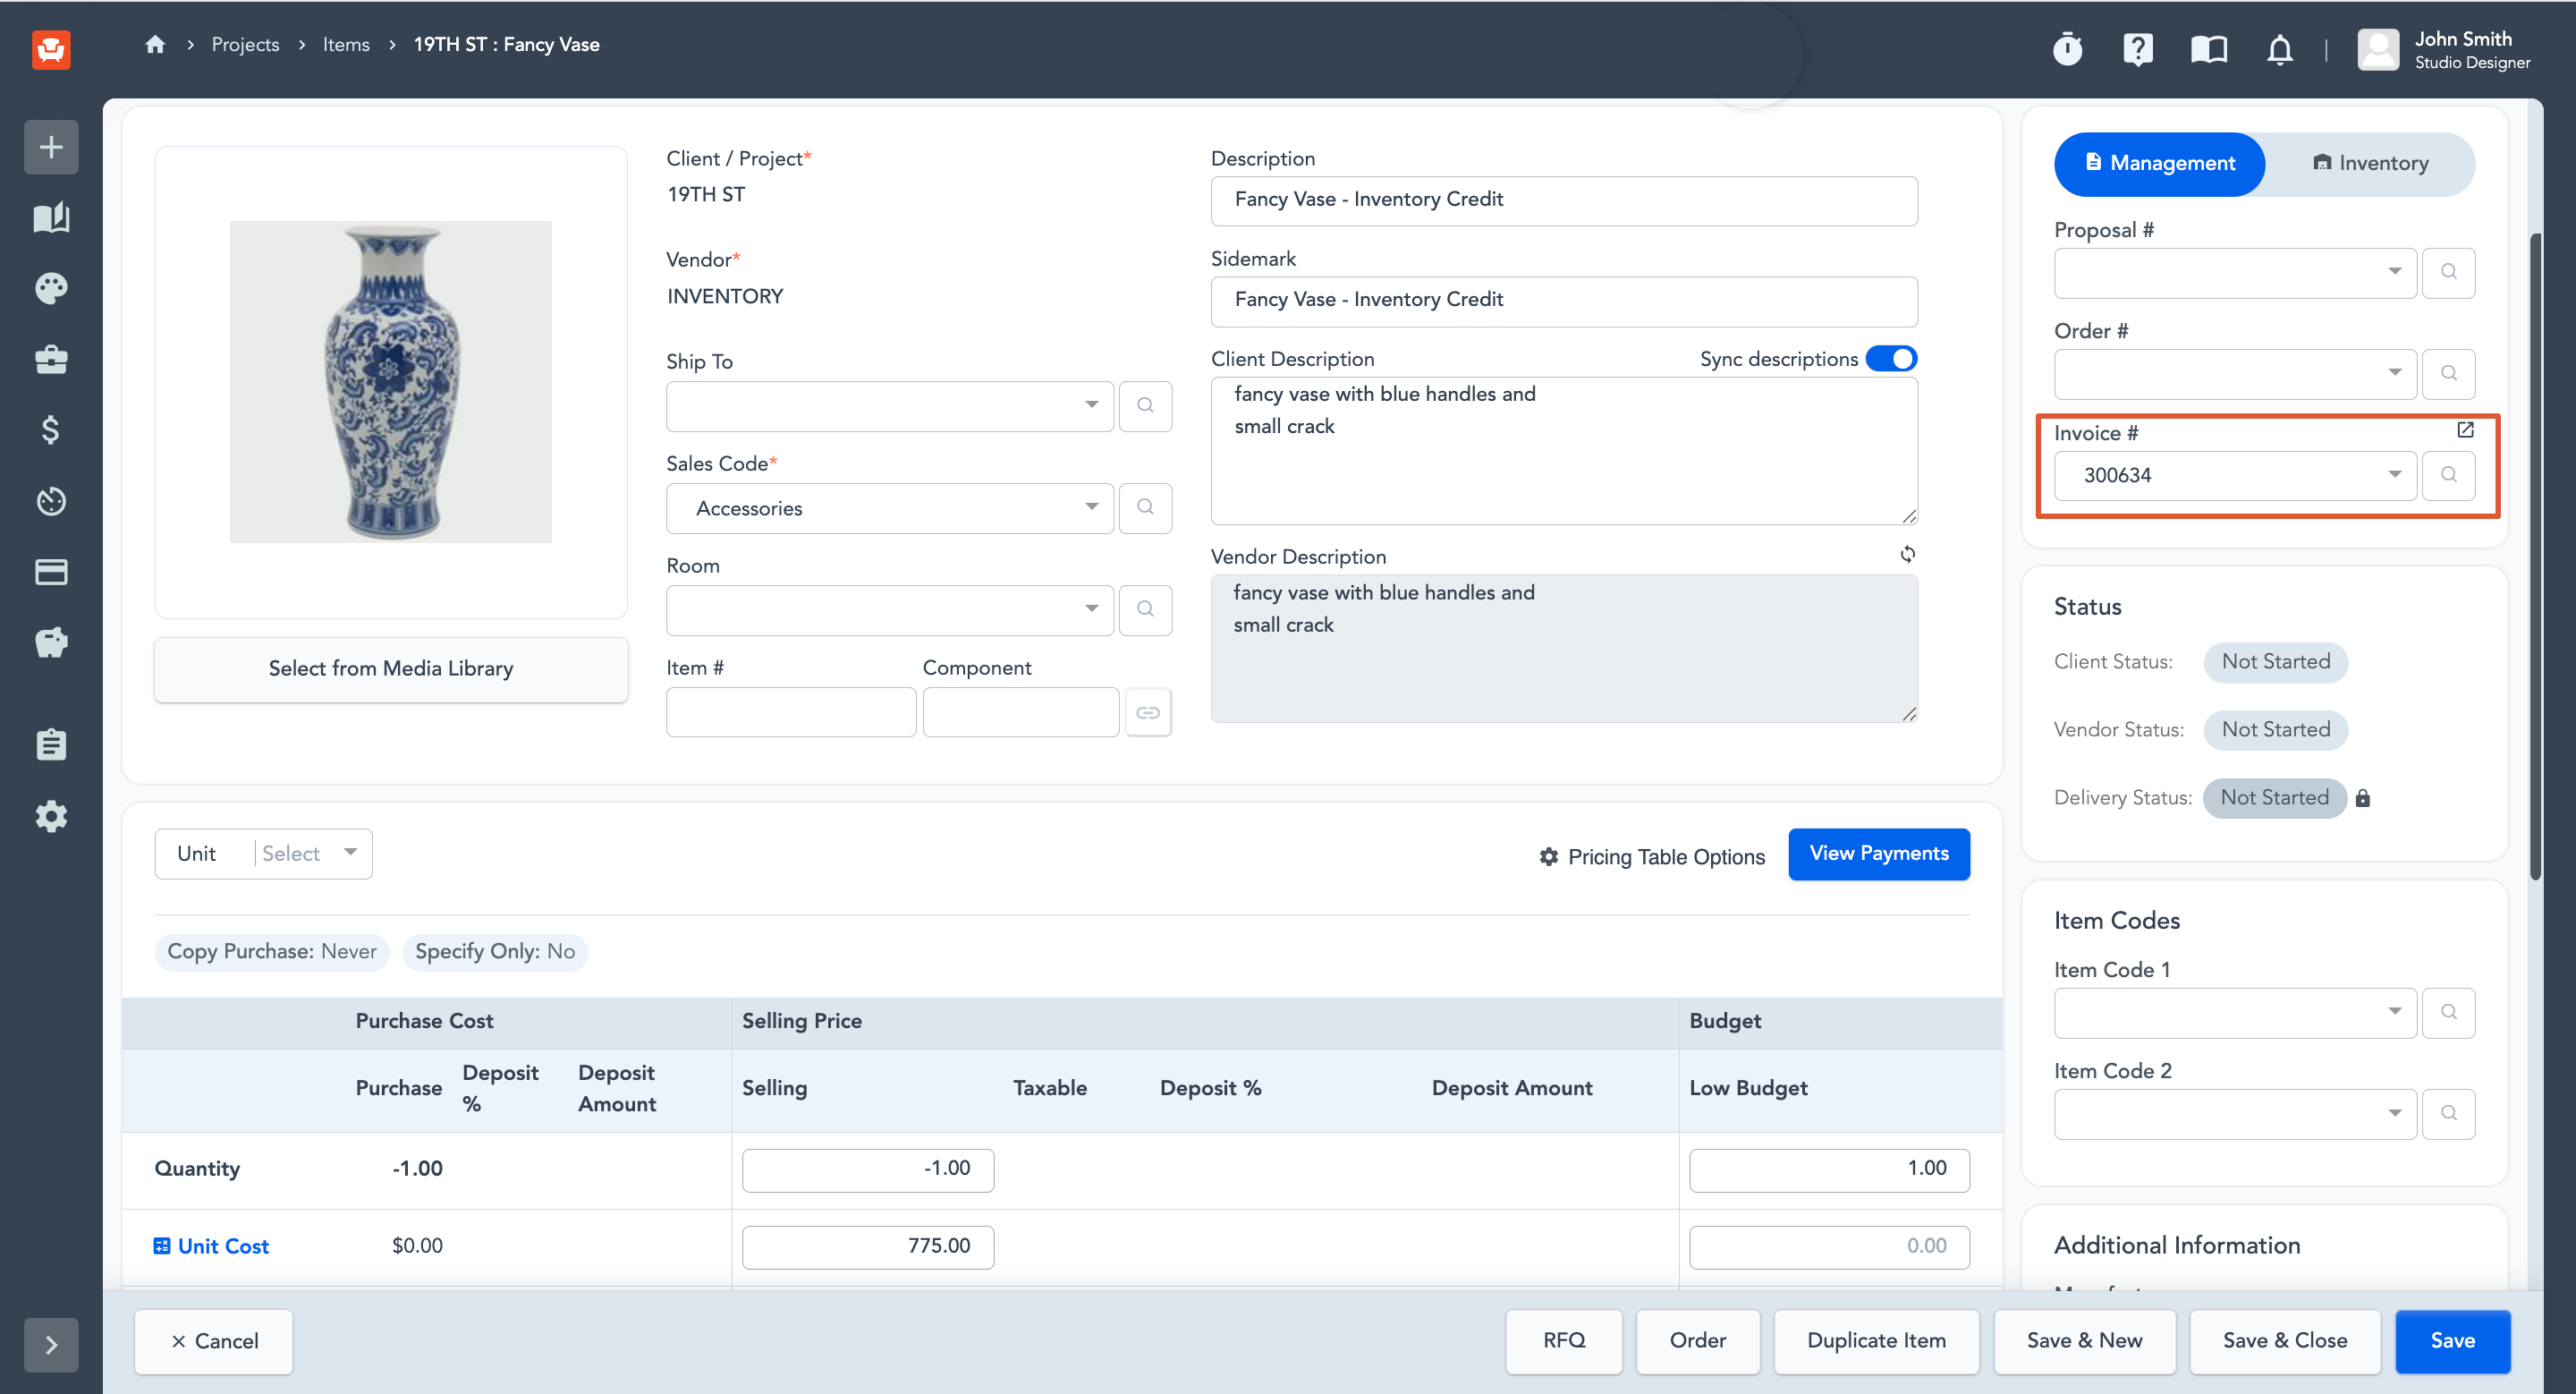Open the Invoice # 300634 dropdown
The height and width of the screenshot is (1394, 2576).
tap(2235, 476)
